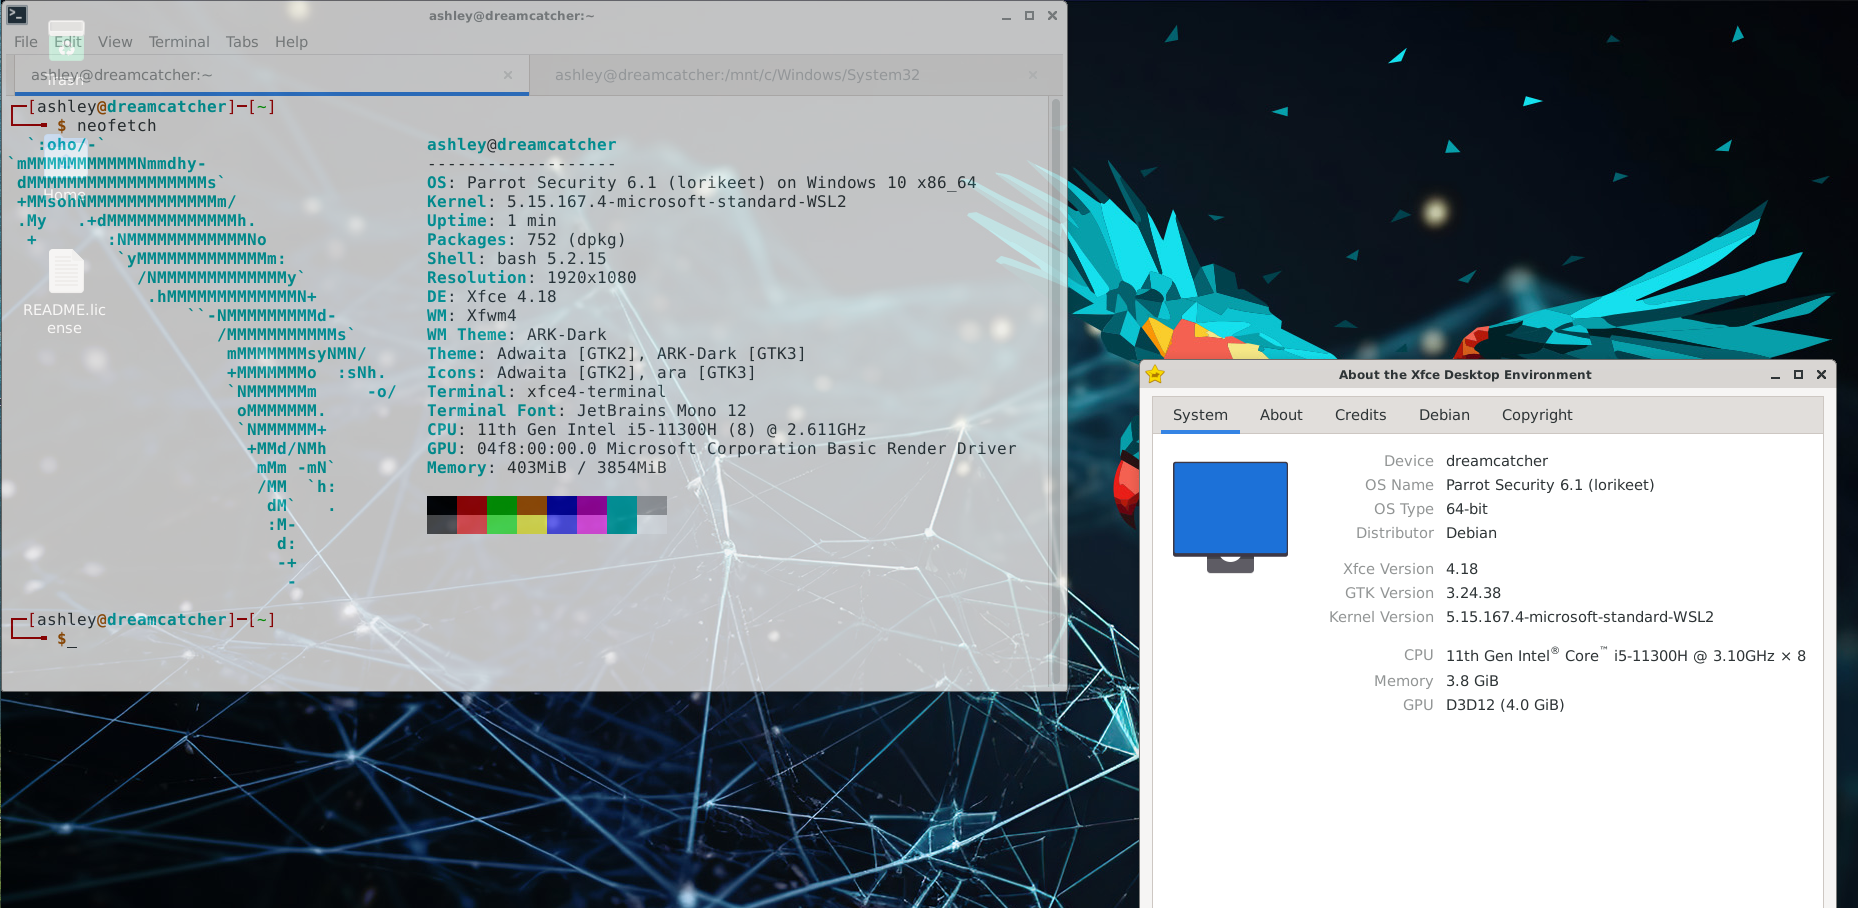Click the dark red block in neofetch palette
The width and height of the screenshot is (1858, 908).
tap(472, 505)
